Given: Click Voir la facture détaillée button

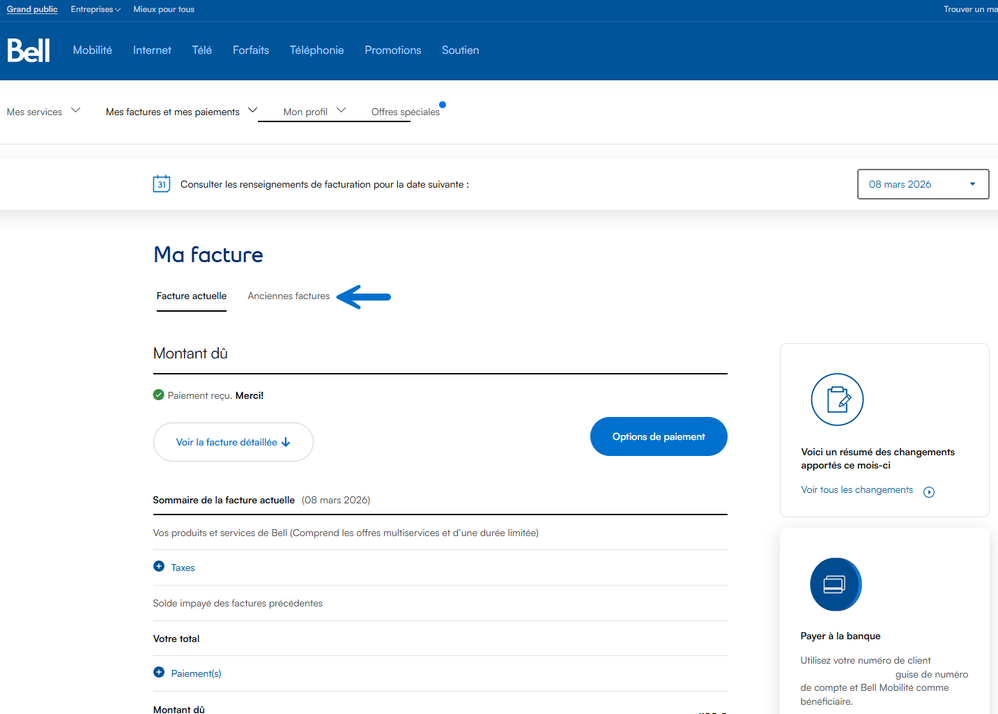Looking at the screenshot, I should click(233, 442).
